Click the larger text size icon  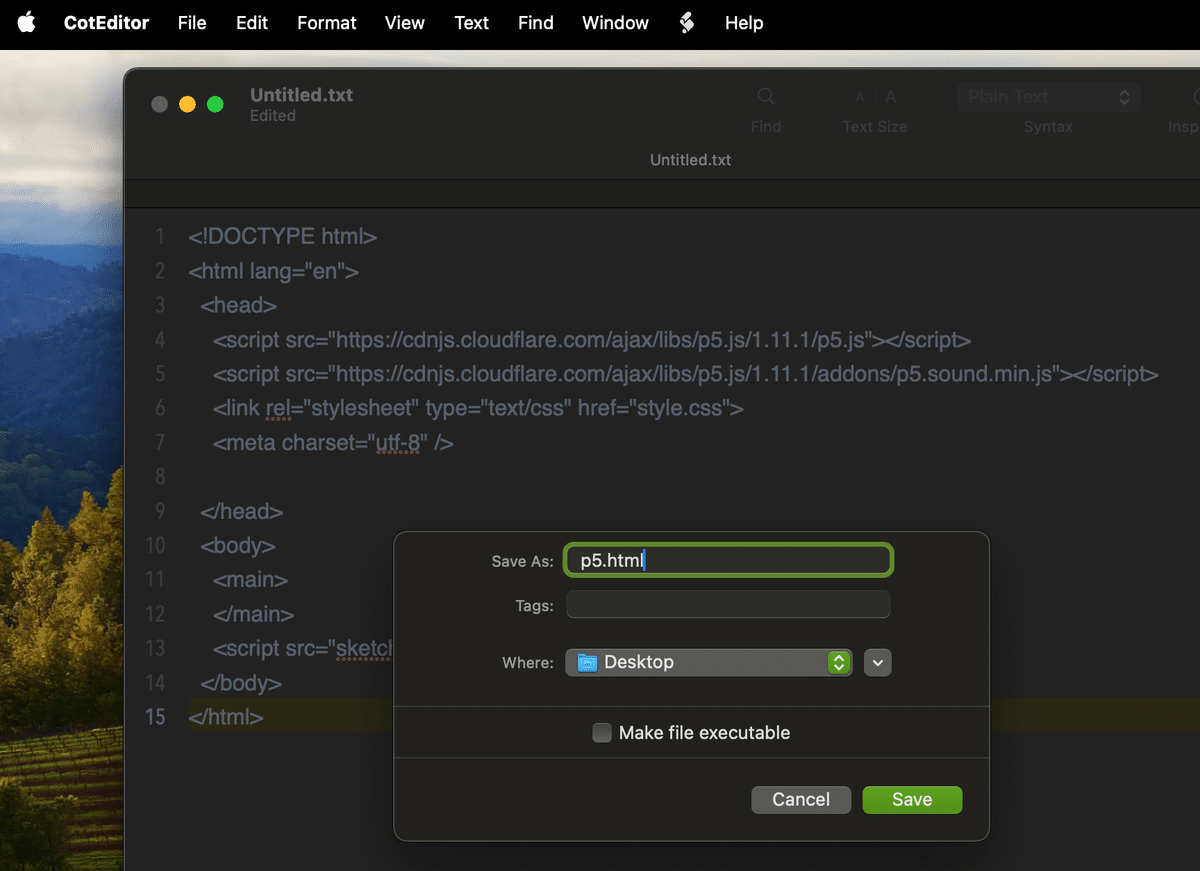(x=890, y=97)
